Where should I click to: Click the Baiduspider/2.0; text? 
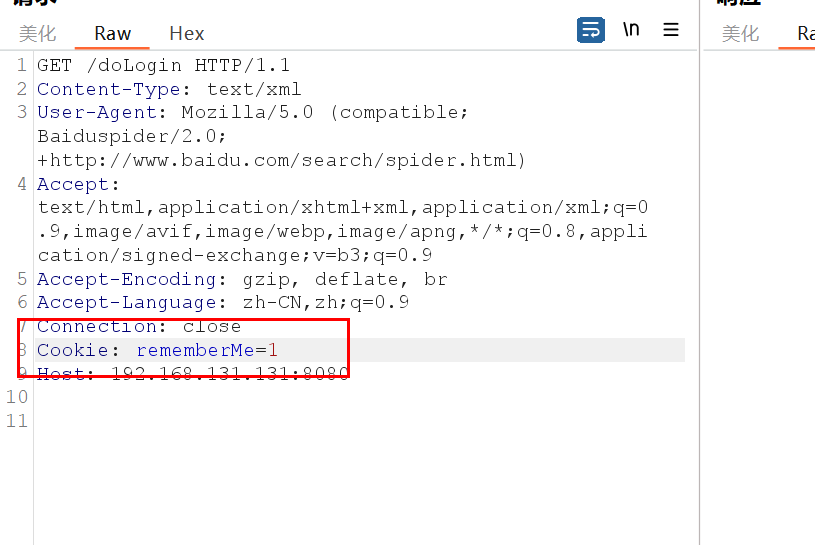(132, 137)
